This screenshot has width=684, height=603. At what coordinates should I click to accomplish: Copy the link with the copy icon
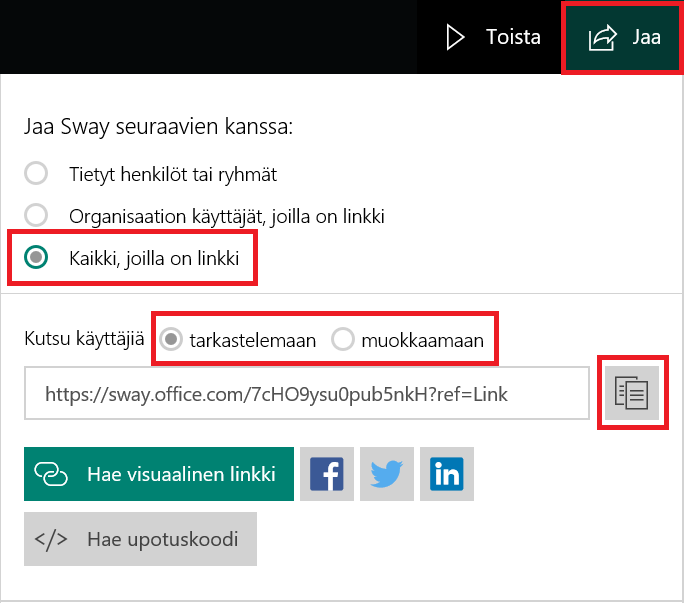(x=632, y=393)
